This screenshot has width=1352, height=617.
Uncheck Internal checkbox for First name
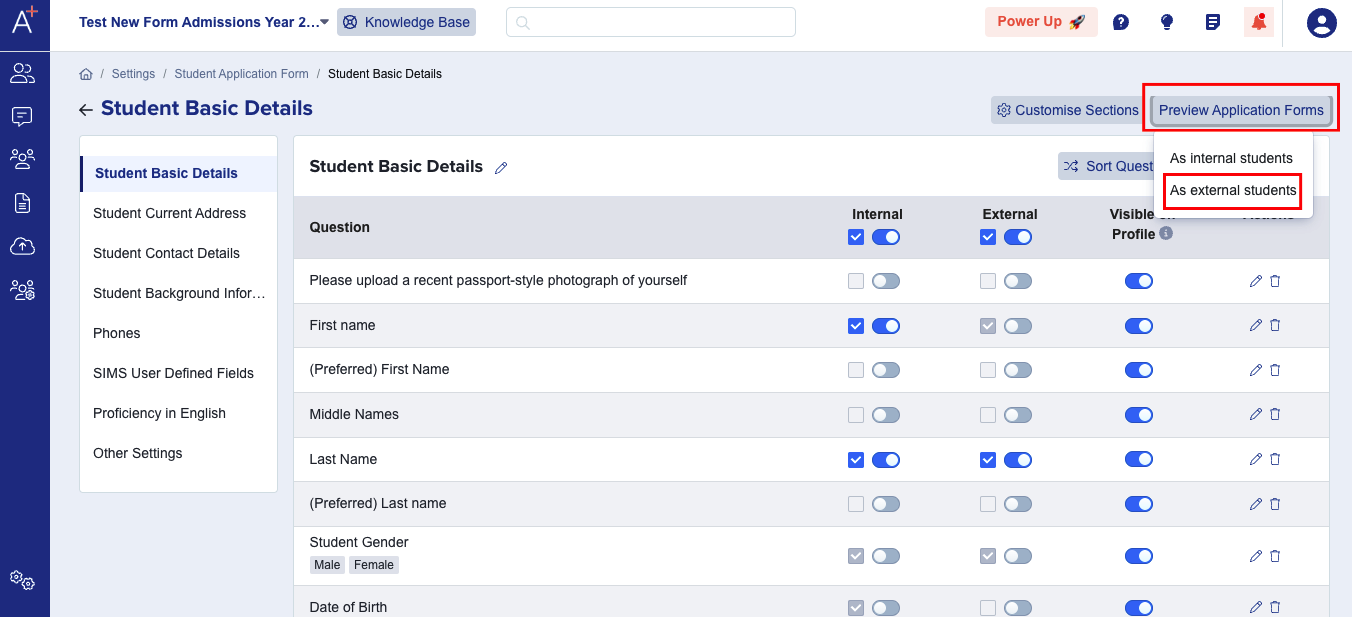tap(855, 326)
